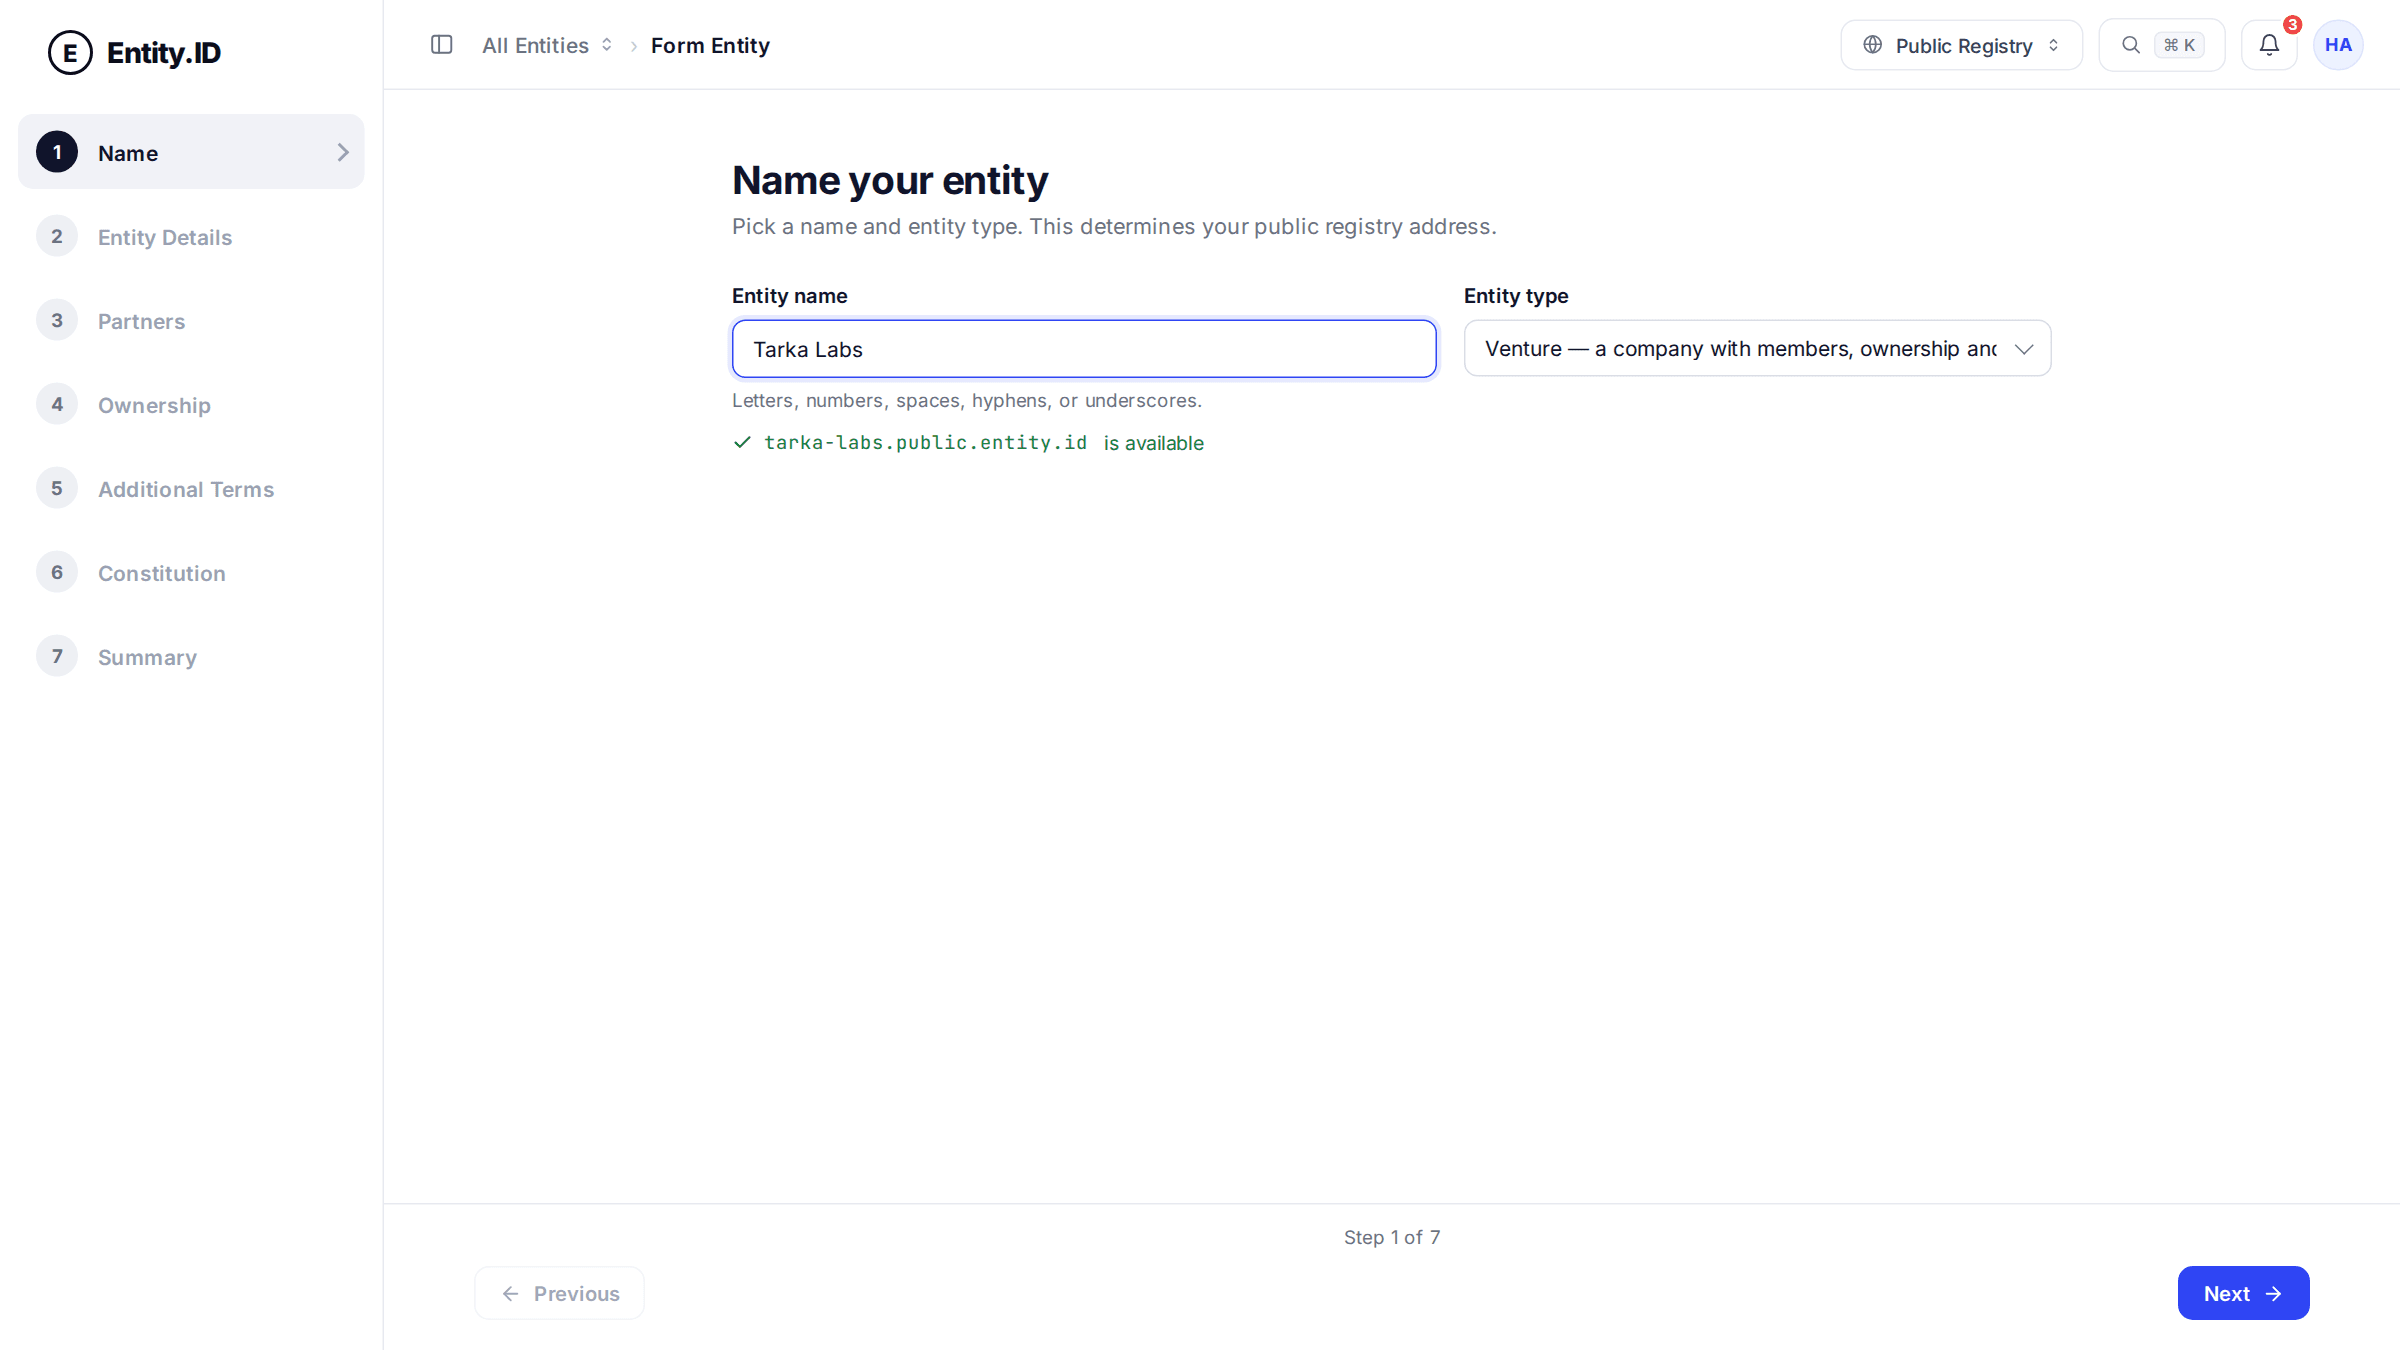Open the Public Registry selector
Screen dimensions: 2400x1350
coord(1961,45)
